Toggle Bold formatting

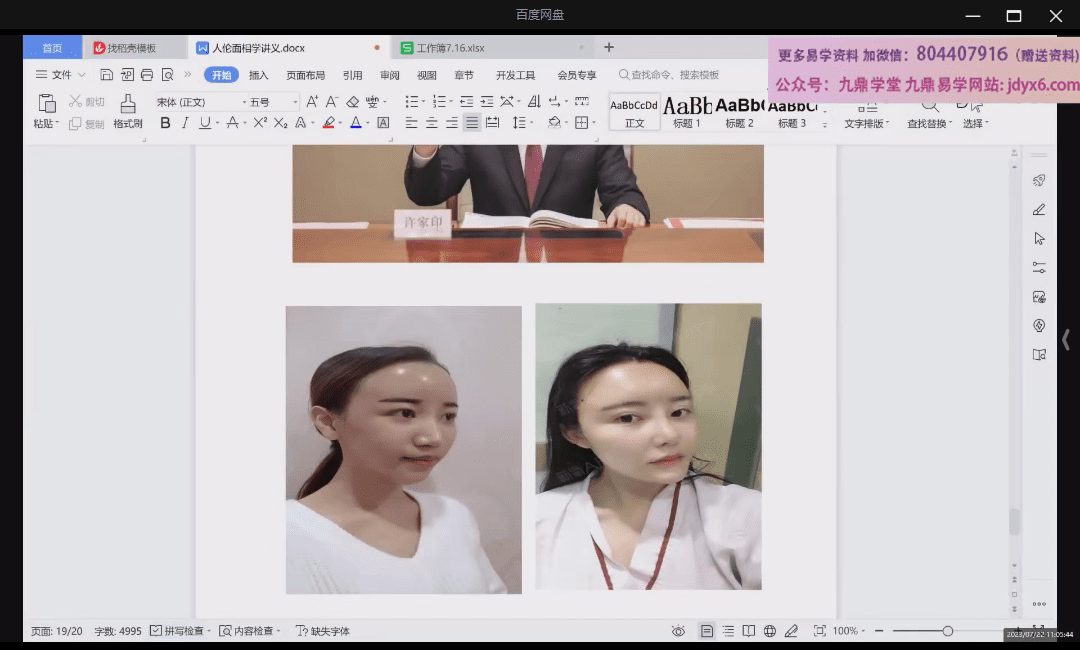point(165,123)
